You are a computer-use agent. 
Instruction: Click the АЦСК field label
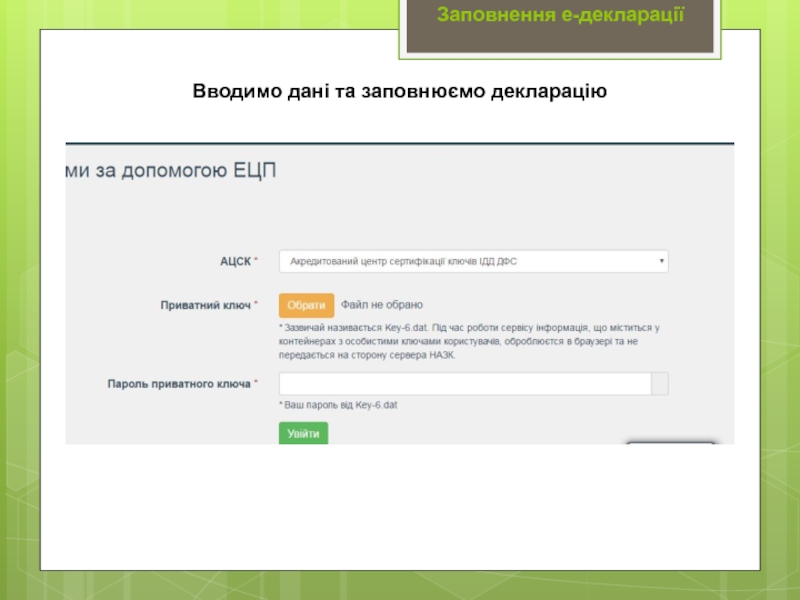[x=235, y=261]
